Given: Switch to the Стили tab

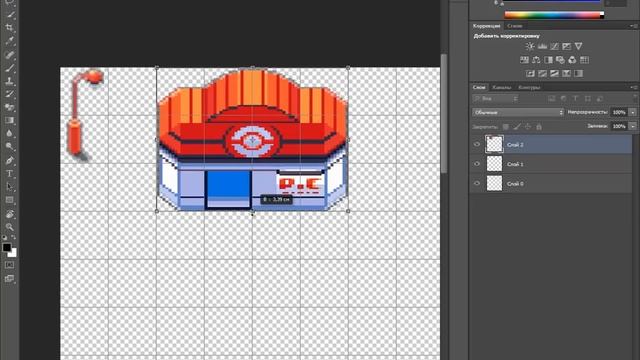Looking at the screenshot, I should coord(514,26).
